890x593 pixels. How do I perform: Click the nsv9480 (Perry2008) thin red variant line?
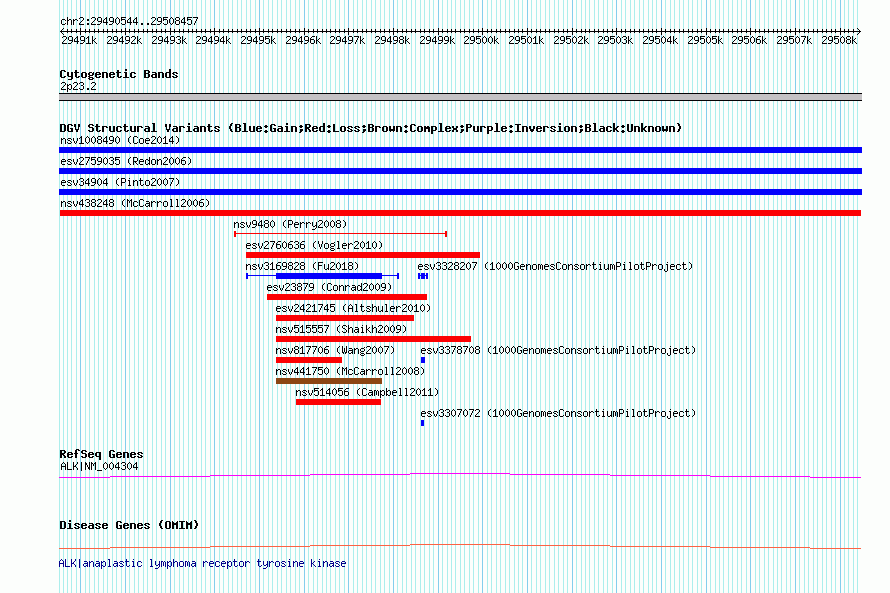(x=341, y=234)
